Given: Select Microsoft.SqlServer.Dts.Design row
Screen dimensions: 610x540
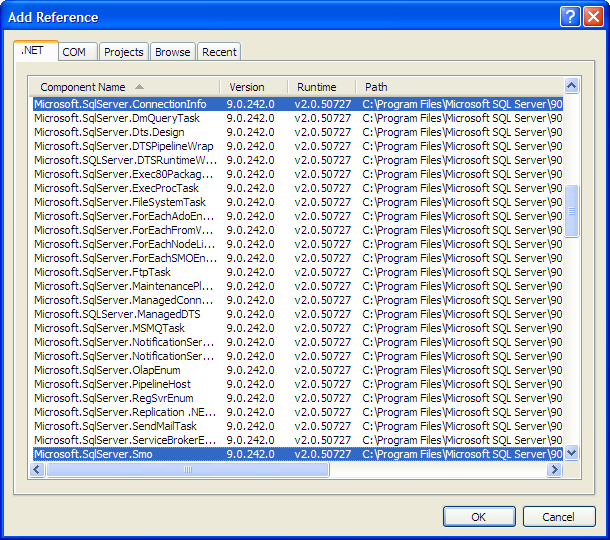Looking at the screenshot, I should pyautogui.click(x=298, y=132).
